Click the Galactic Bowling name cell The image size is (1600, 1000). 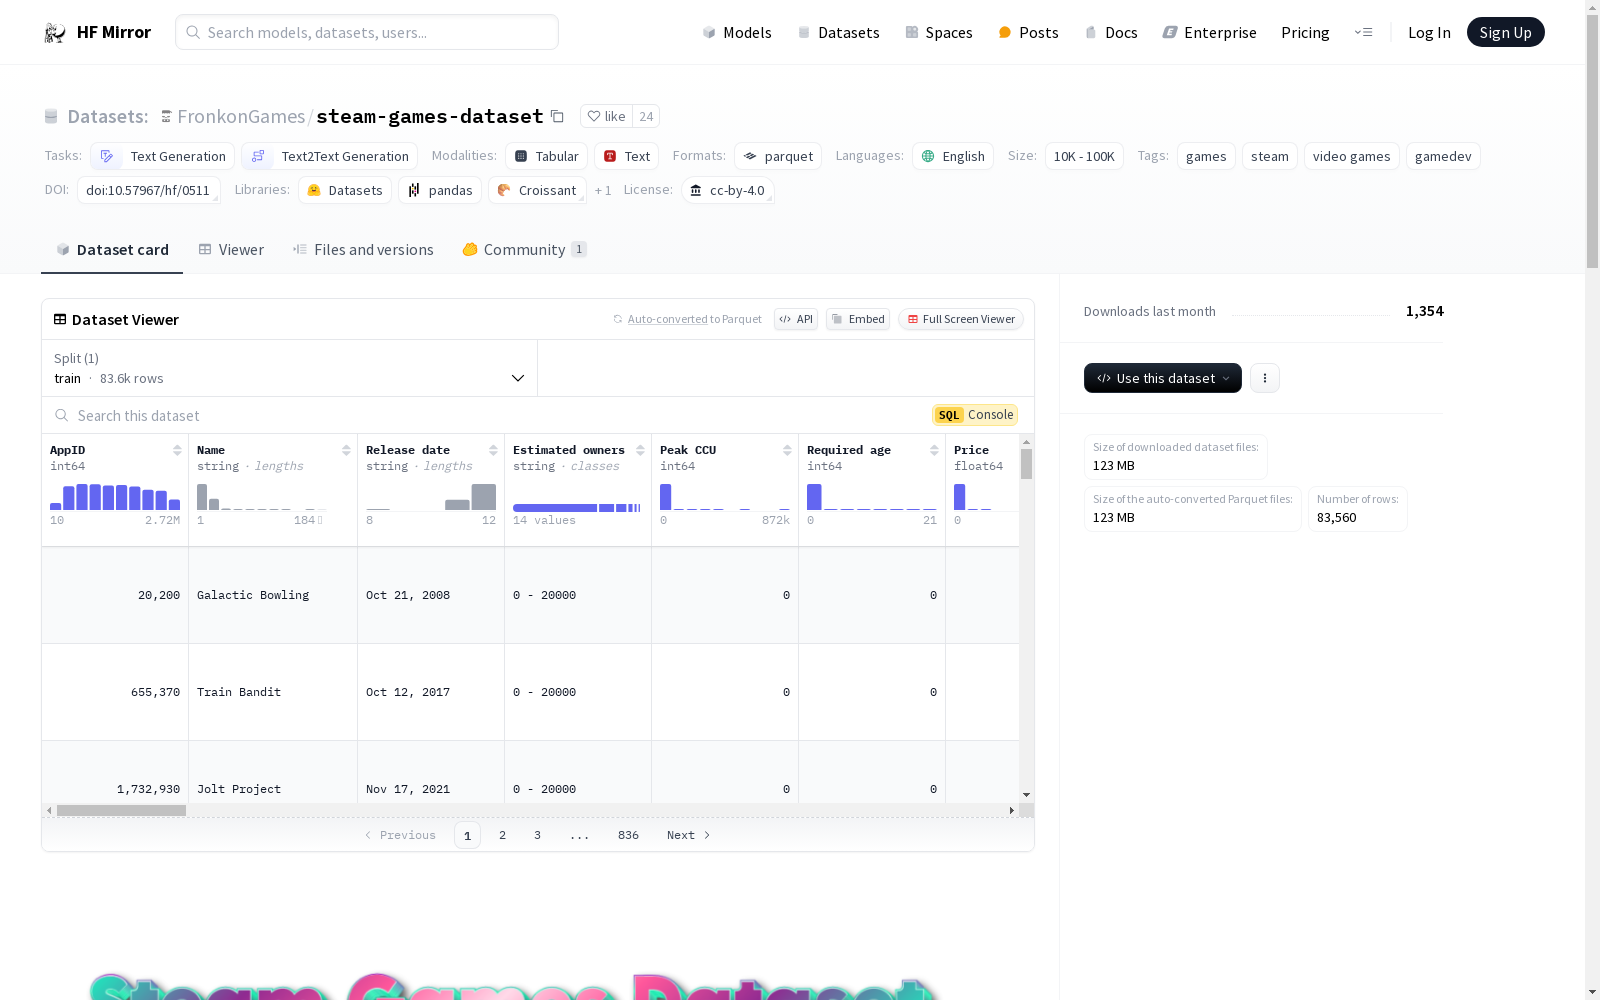(x=273, y=595)
